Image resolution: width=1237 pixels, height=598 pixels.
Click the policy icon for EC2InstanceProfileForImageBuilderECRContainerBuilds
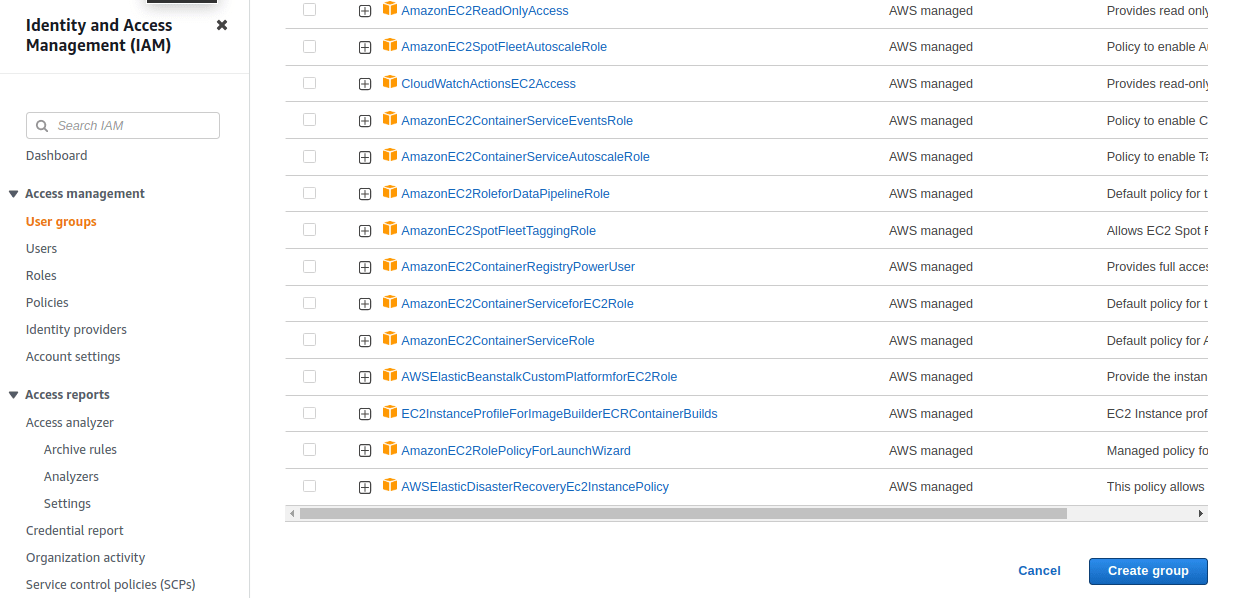390,413
